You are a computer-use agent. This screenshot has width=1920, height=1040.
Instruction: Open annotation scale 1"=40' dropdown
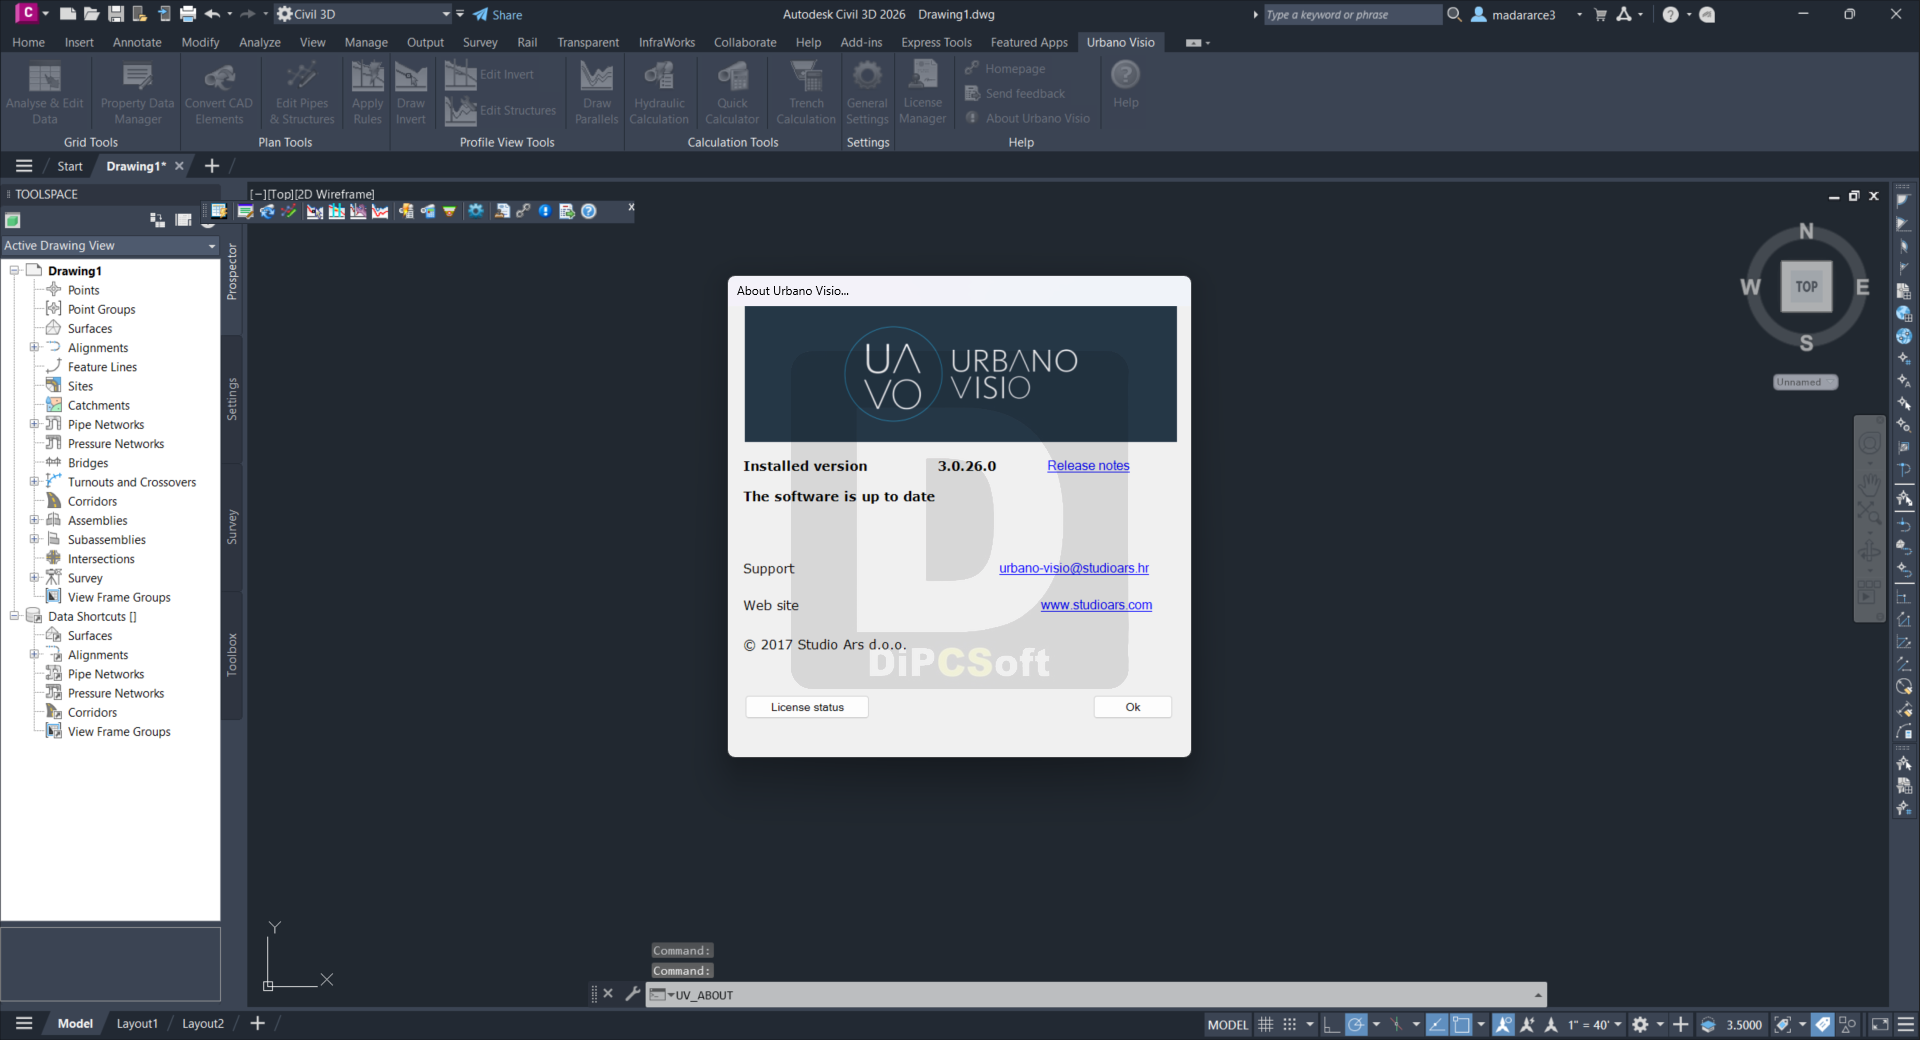click(1594, 1024)
